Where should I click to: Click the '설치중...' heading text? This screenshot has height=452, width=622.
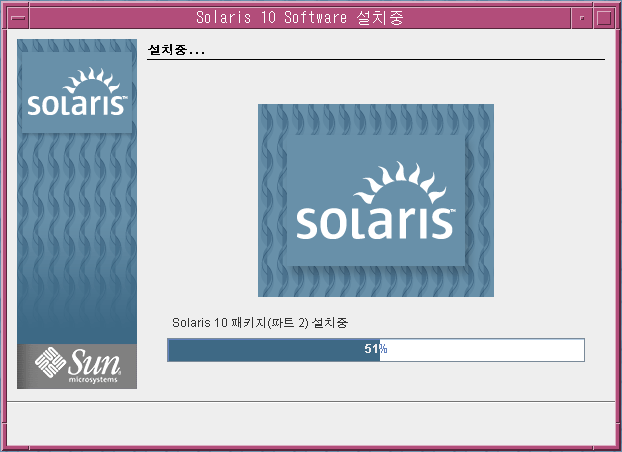[176, 50]
